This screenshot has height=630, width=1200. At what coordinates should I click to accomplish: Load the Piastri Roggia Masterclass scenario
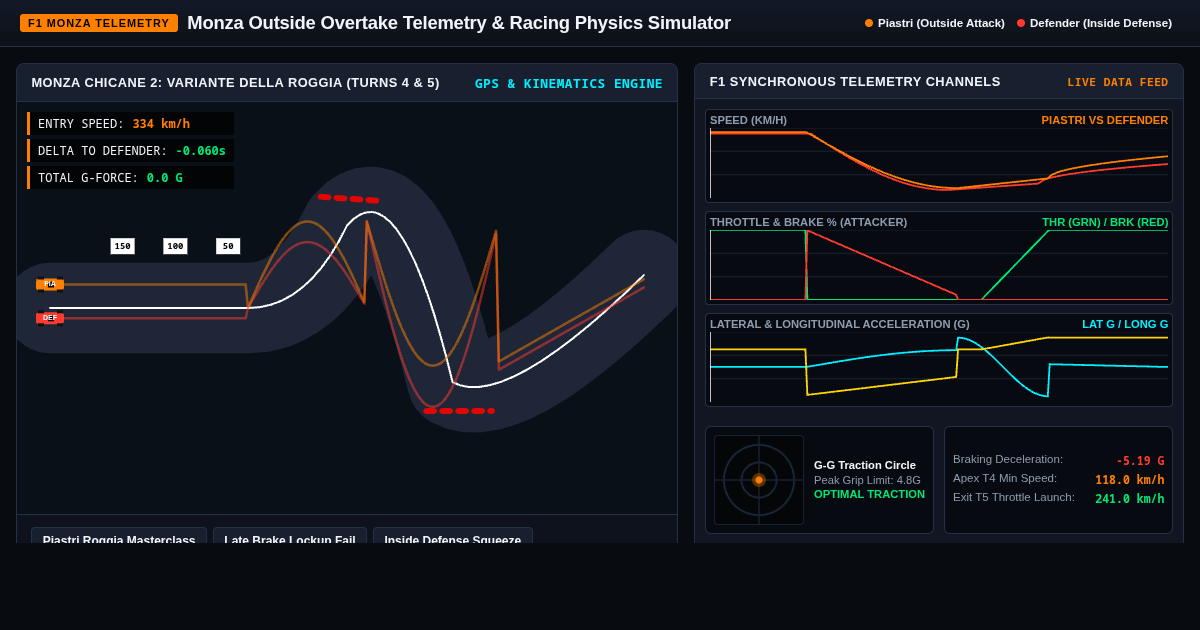click(x=119, y=536)
